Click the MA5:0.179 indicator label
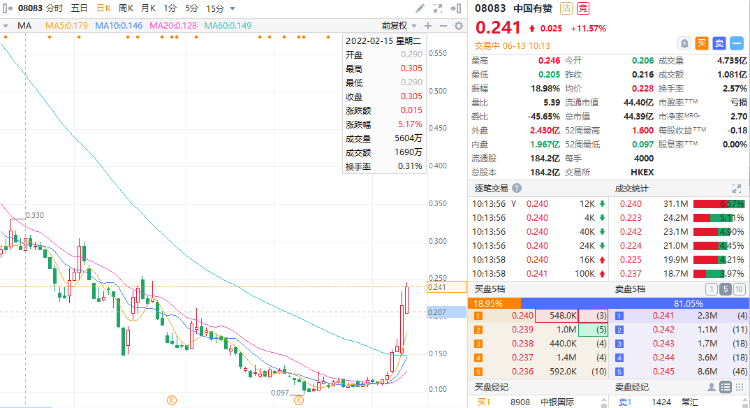The height and width of the screenshot is (408, 750). (x=66, y=25)
